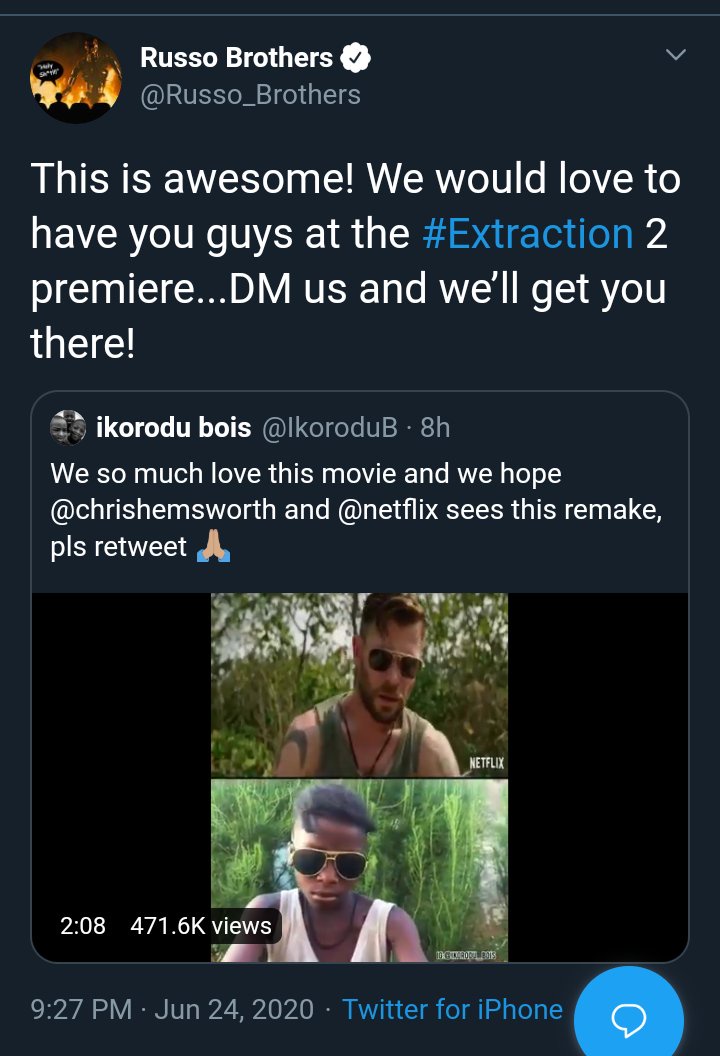Click the verified badge next to Russo Brothers

pyautogui.click(x=356, y=58)
